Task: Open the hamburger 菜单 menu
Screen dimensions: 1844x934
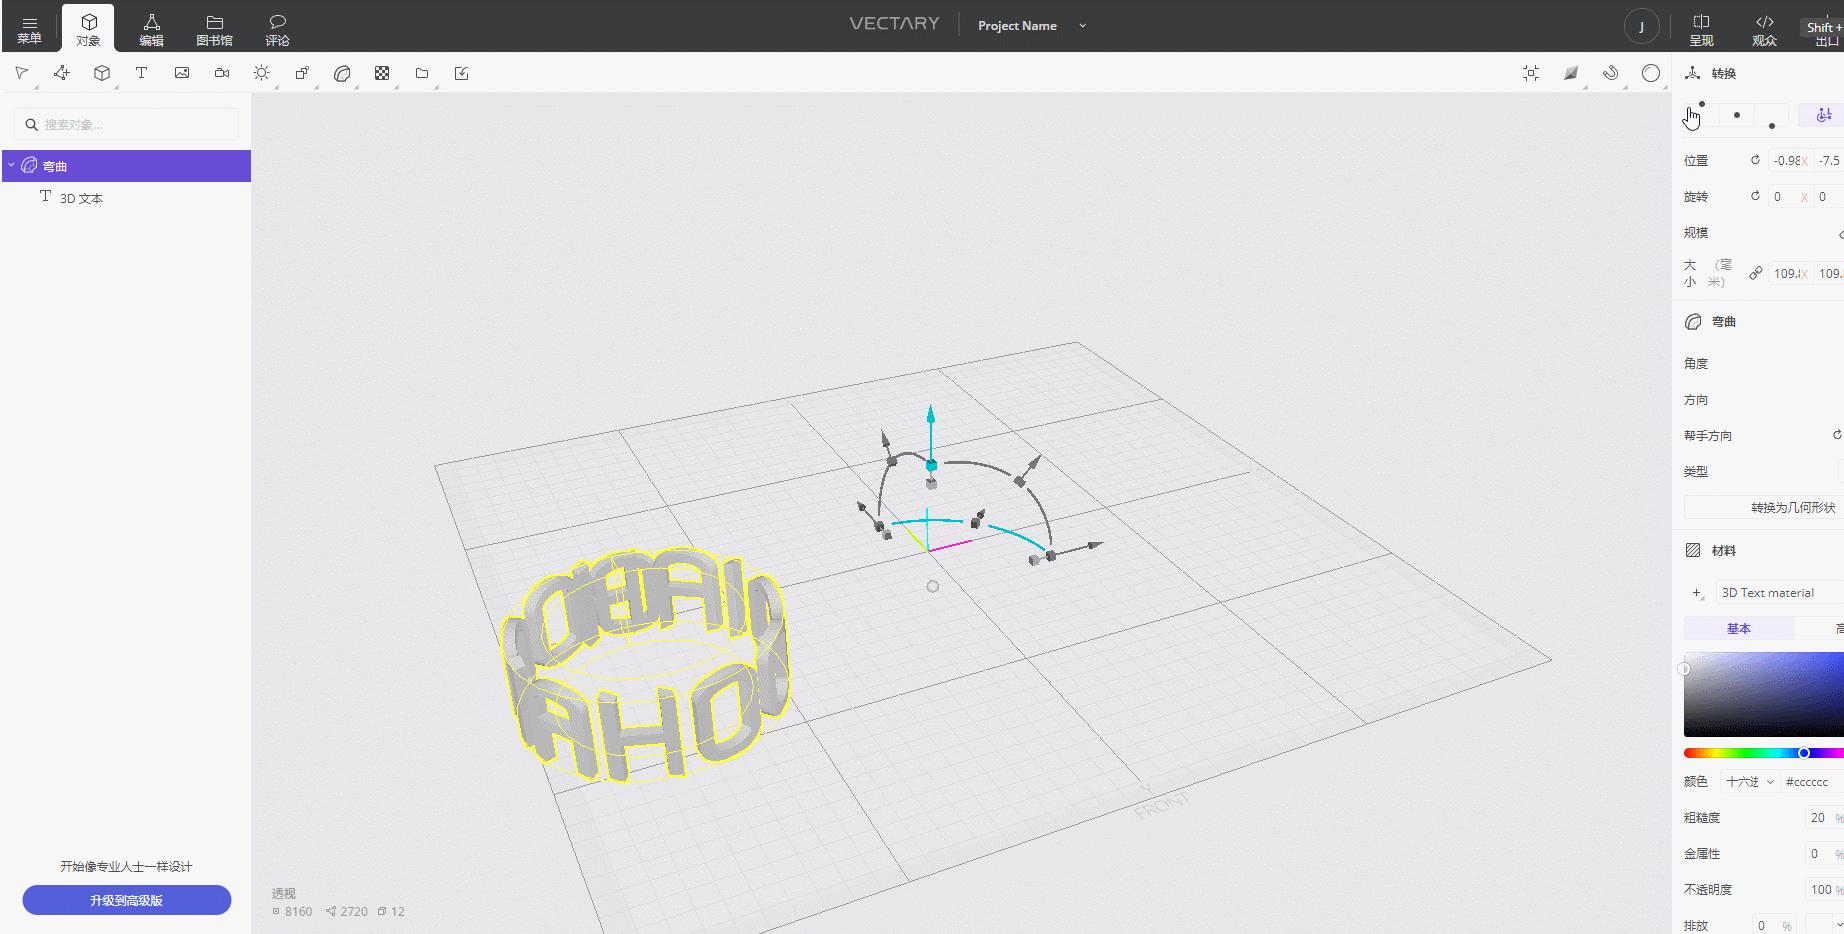Action: [29, 29]
